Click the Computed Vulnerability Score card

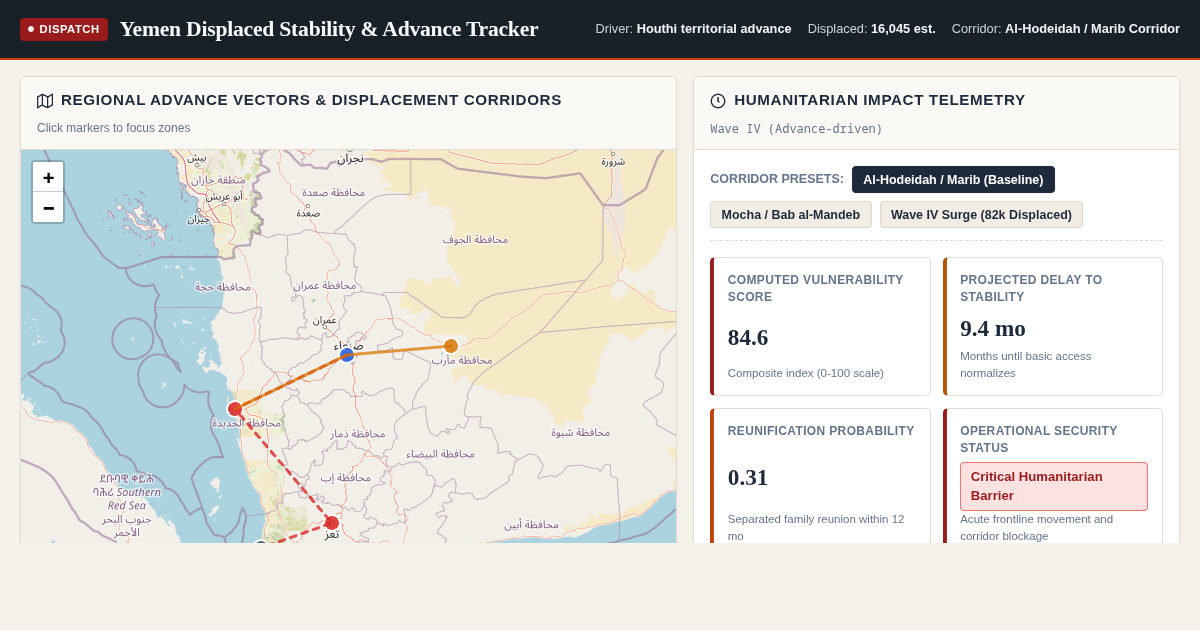pyautogui.click(x=820, y=326)
